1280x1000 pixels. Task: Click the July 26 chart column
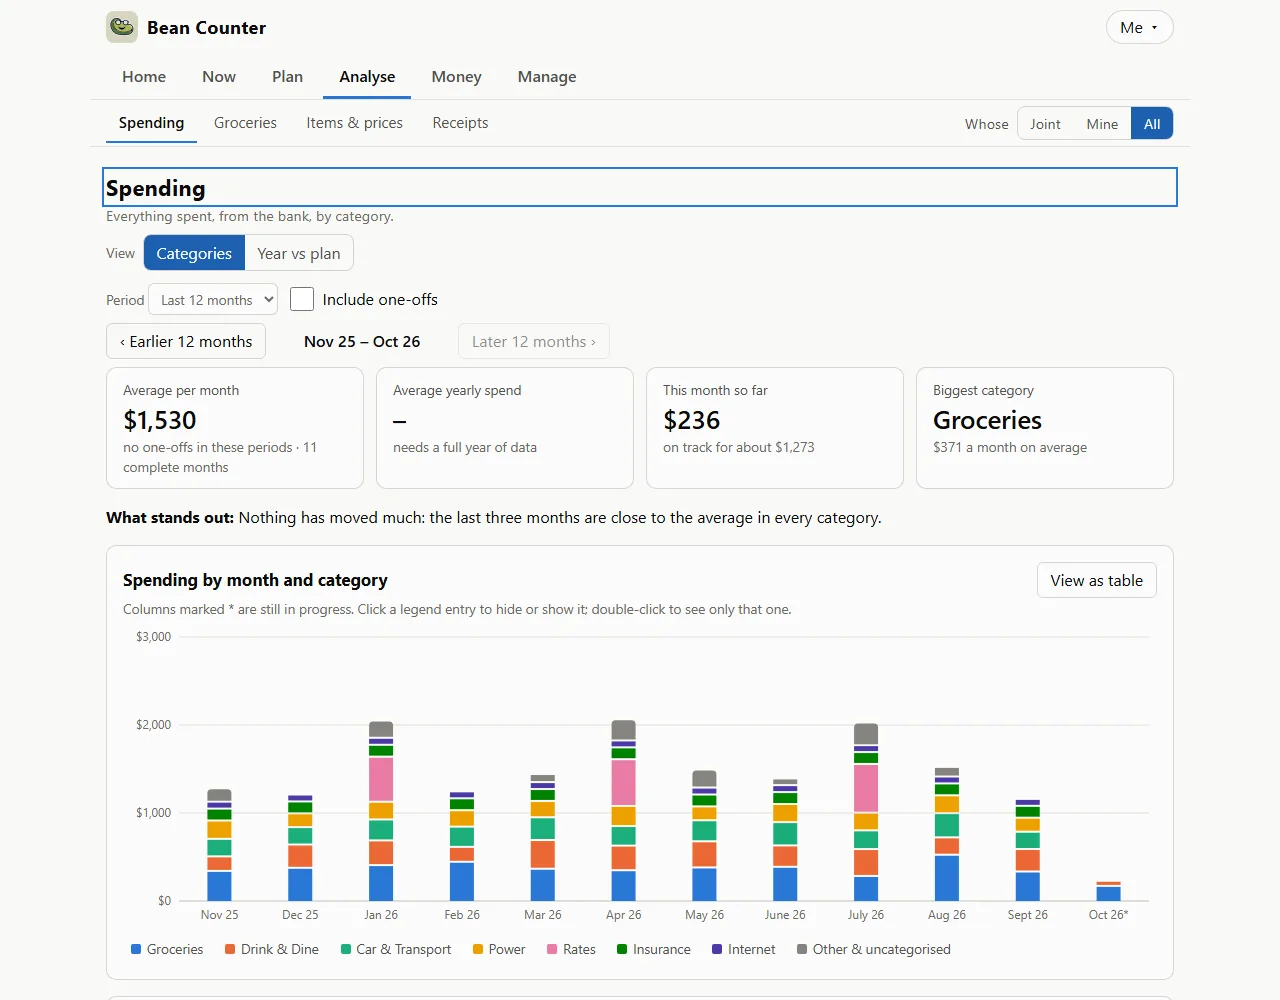pos(866,812)
